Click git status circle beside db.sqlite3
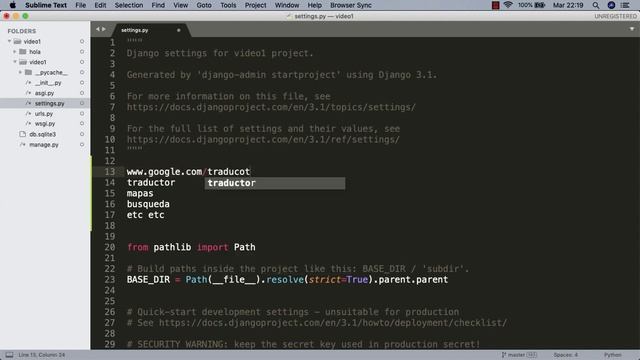The height and width of the screenshot is (360, 640). click(x=82, y=134)
